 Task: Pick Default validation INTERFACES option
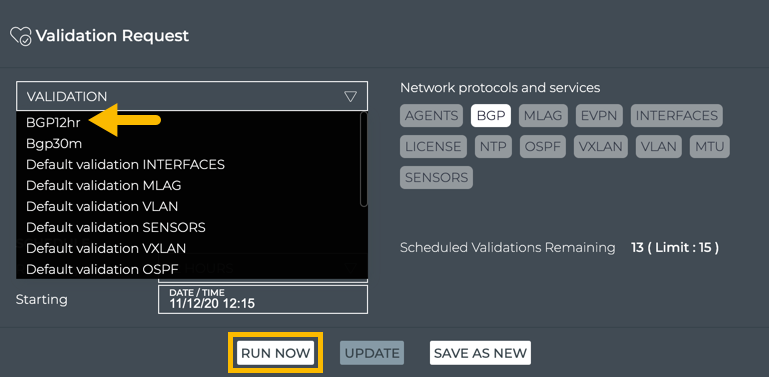[x=126, y=164]
